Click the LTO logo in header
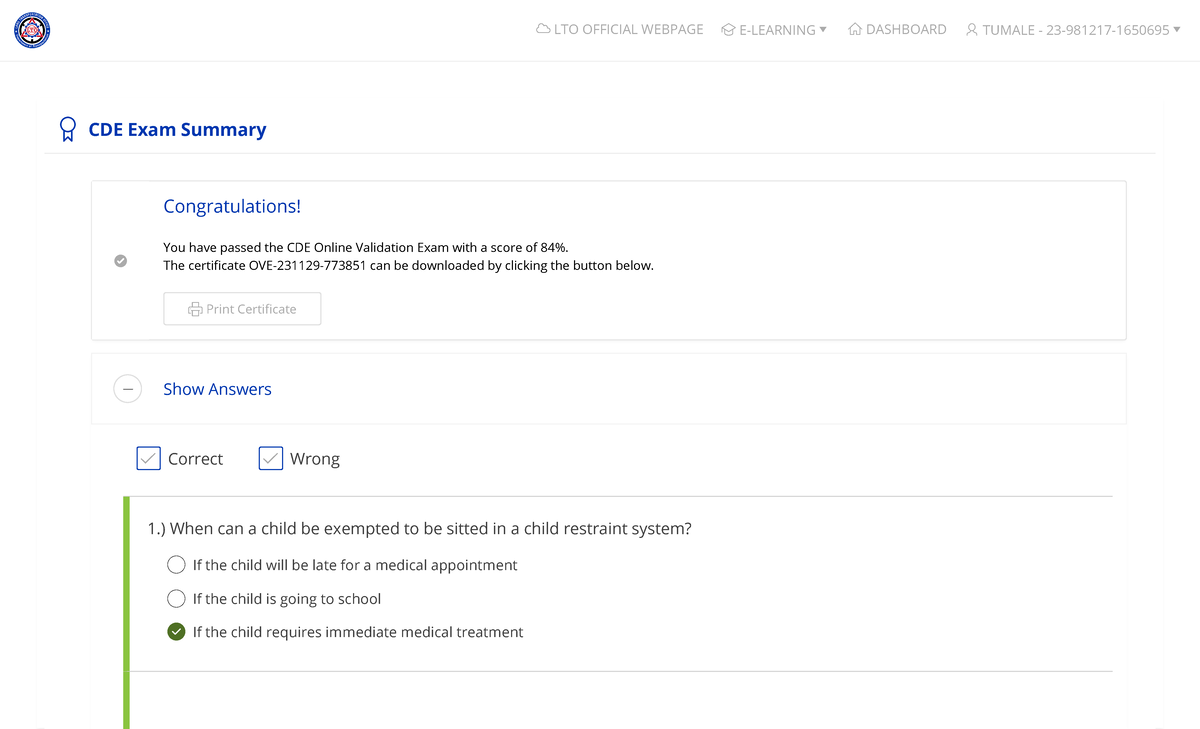The image size is (1200, 729). click(32, 30)
